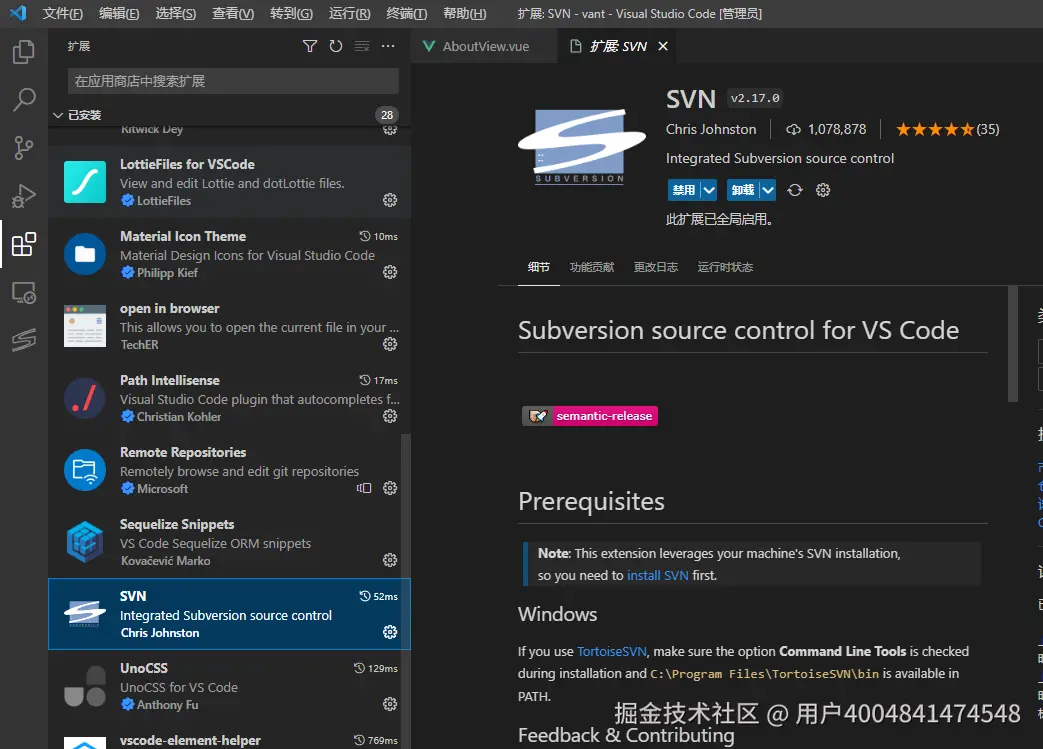Open manage gear for UnoCSS
Screen dimensions: 1043x749
[x=390, y=704]
